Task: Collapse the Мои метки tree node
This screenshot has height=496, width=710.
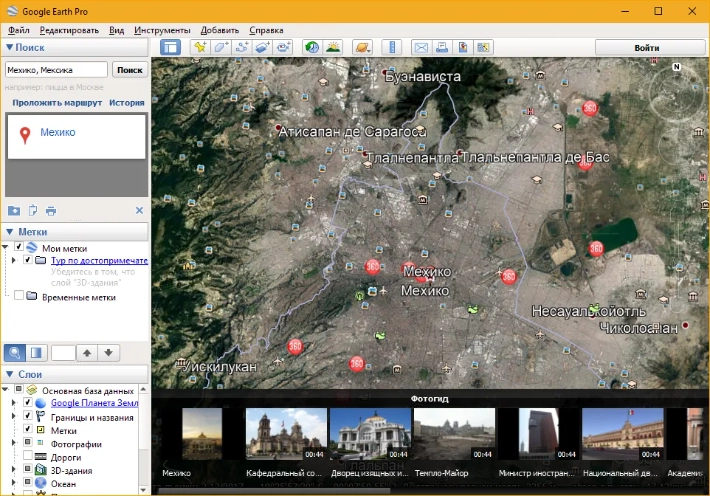Action: coord(5,247)
